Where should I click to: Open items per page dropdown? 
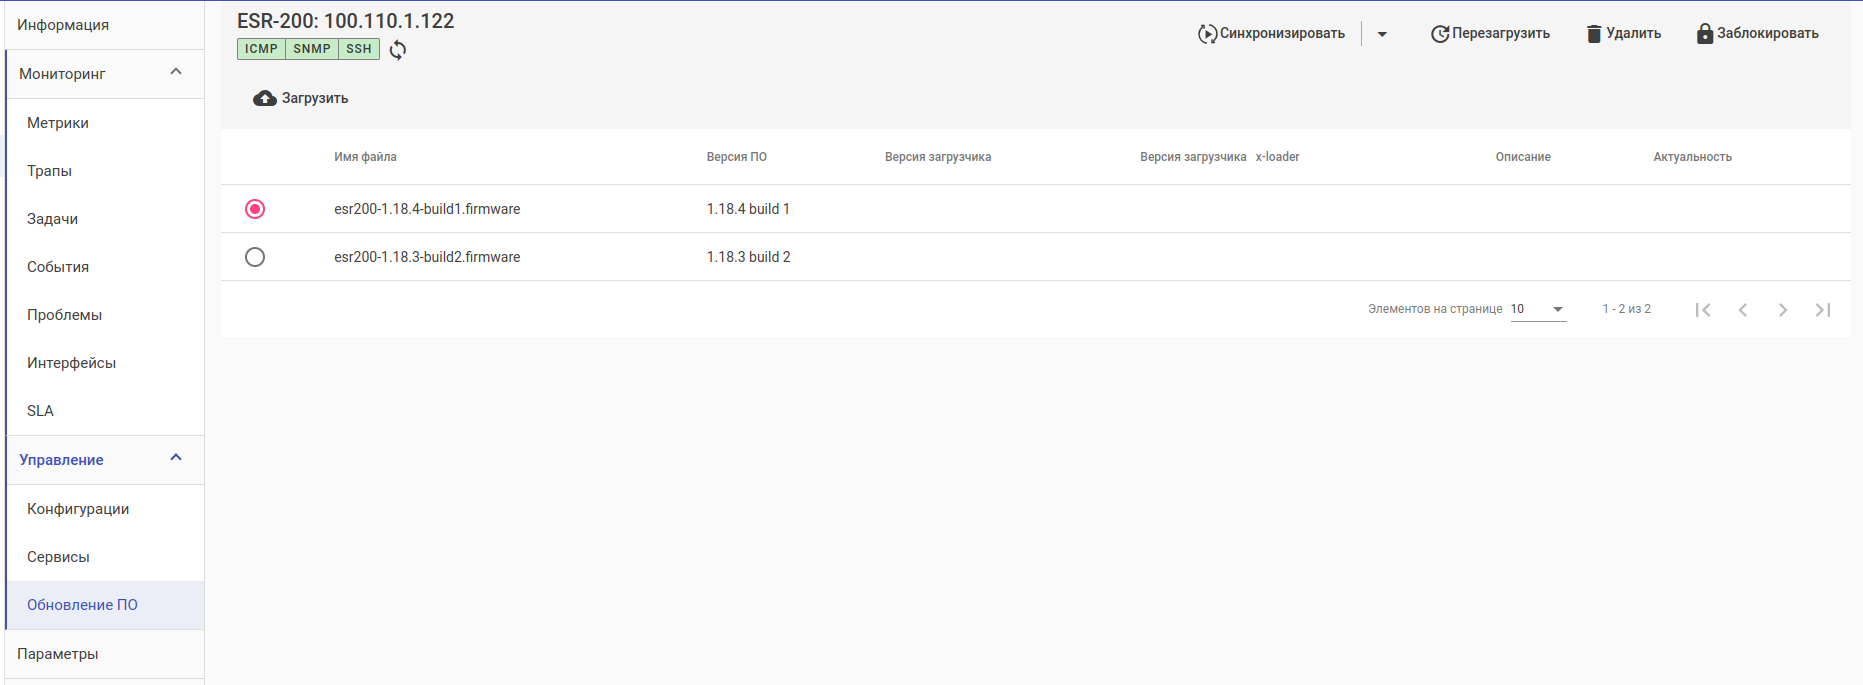[1538, 309]
